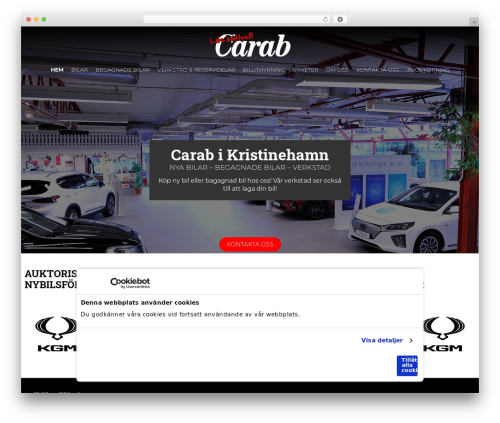The height and width of the screenshot is (423, 500).
Task: Open the HEM menu item
Action: pyautogui.click(x=57, y=70)
